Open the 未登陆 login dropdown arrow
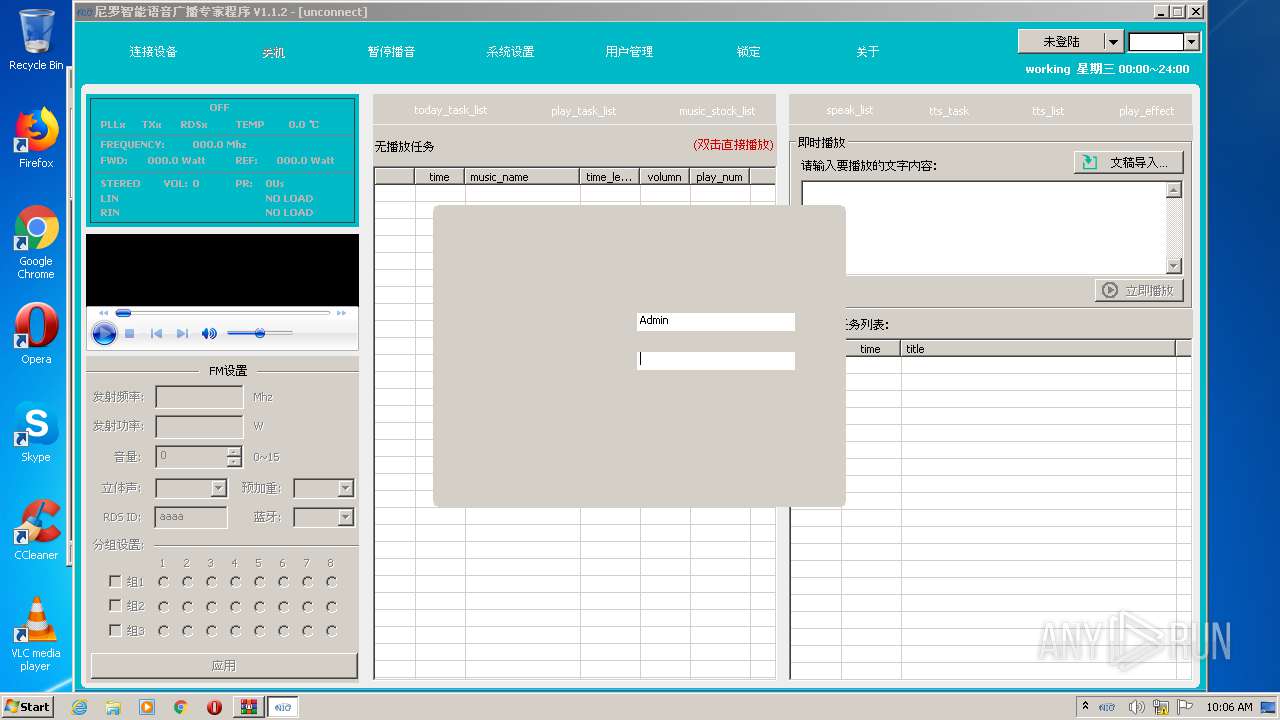Viewport: 1280px width, 720px height. (1113, 41)
